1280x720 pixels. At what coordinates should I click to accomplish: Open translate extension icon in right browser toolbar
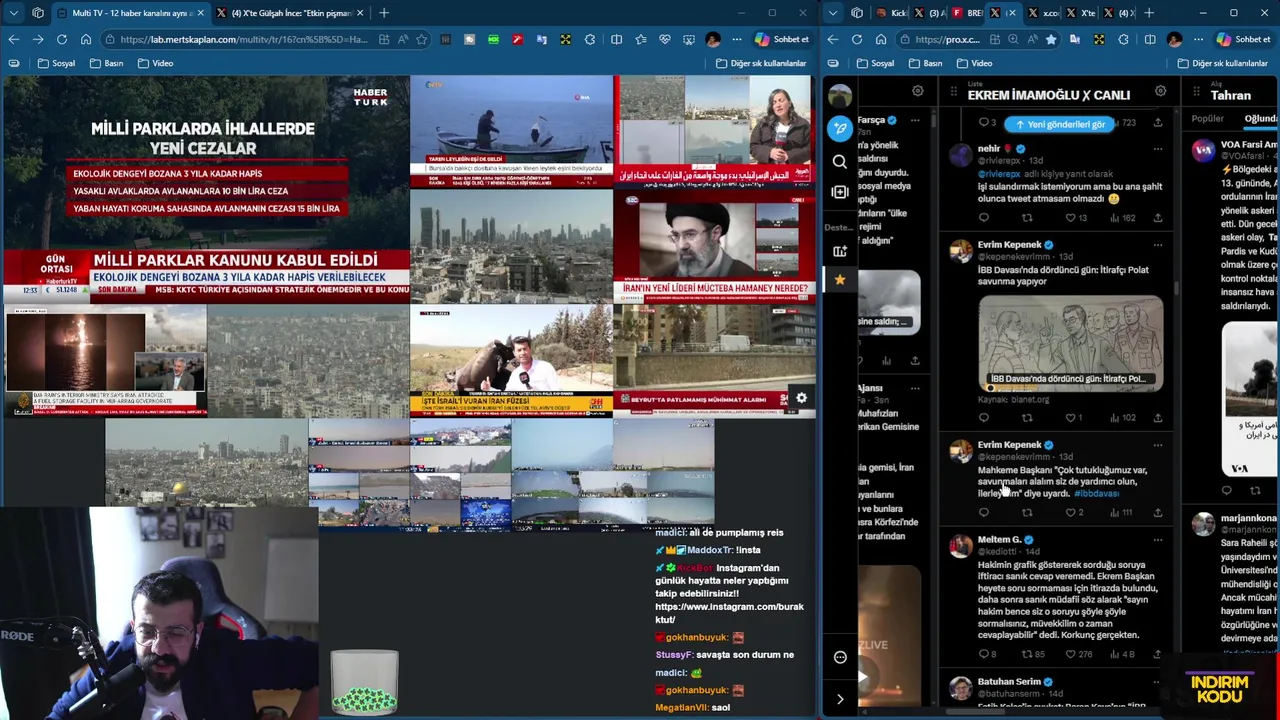(x=1075, y=39)
